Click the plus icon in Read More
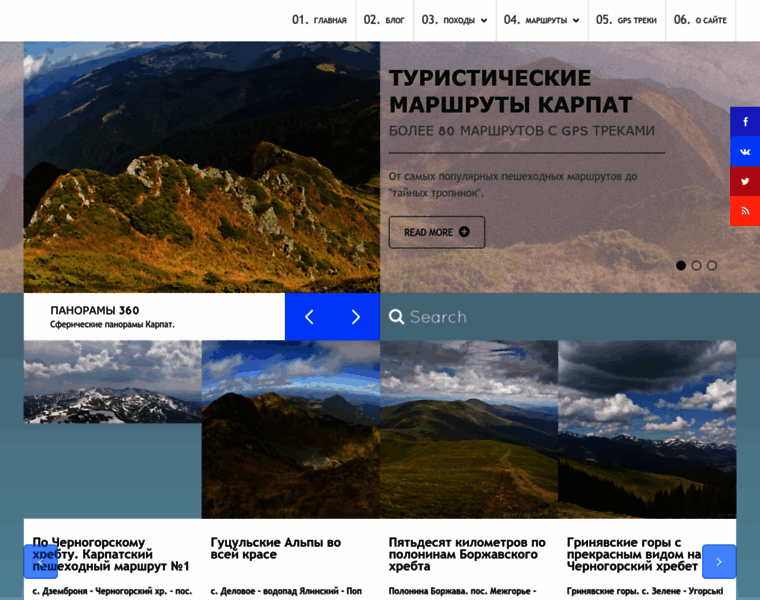This screenshot has width=760, height=600. point(464,232)
